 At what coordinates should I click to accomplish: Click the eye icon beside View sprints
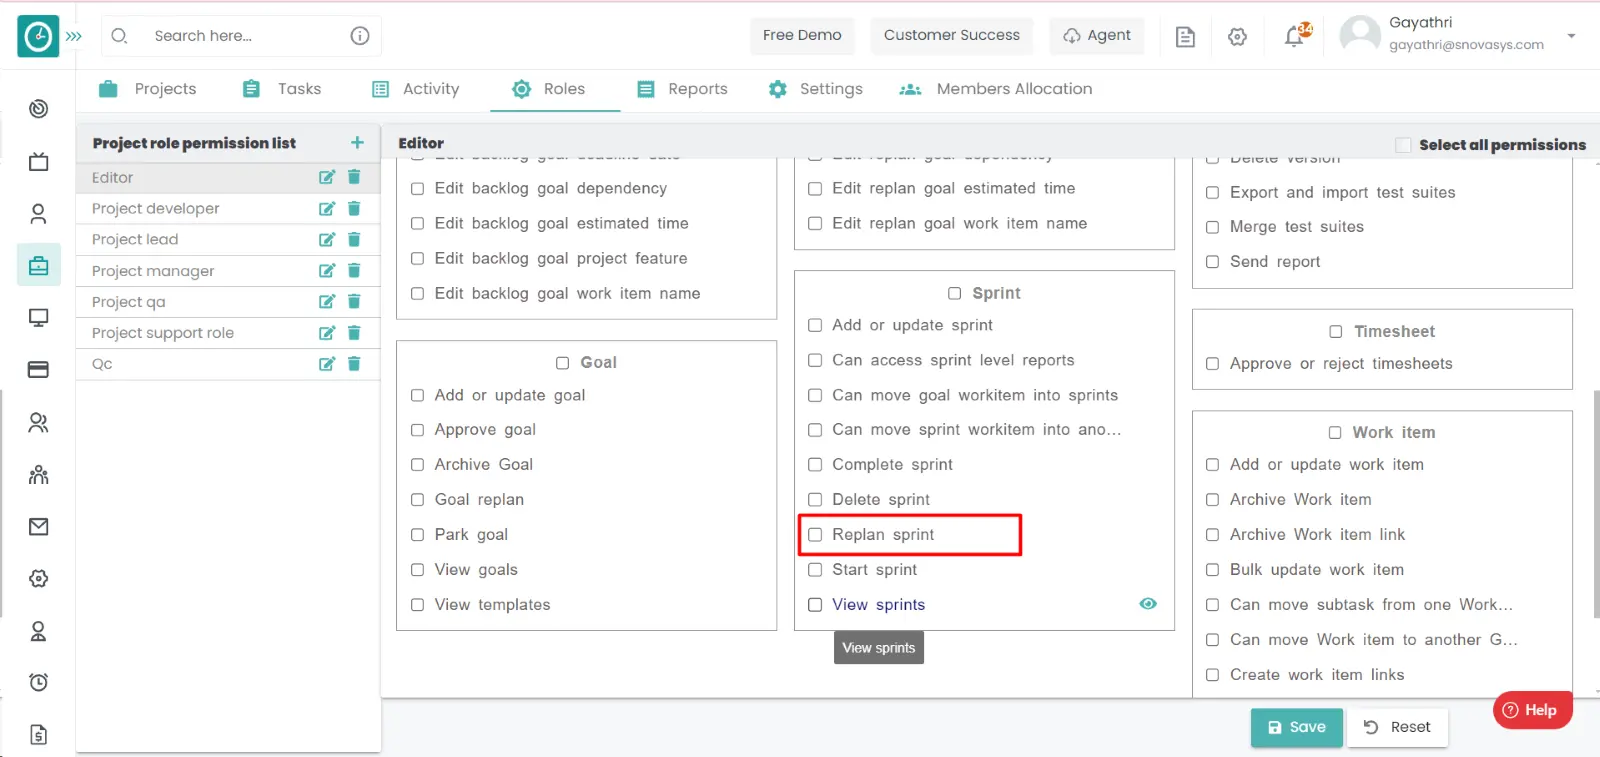click(x=1148, y=604)
